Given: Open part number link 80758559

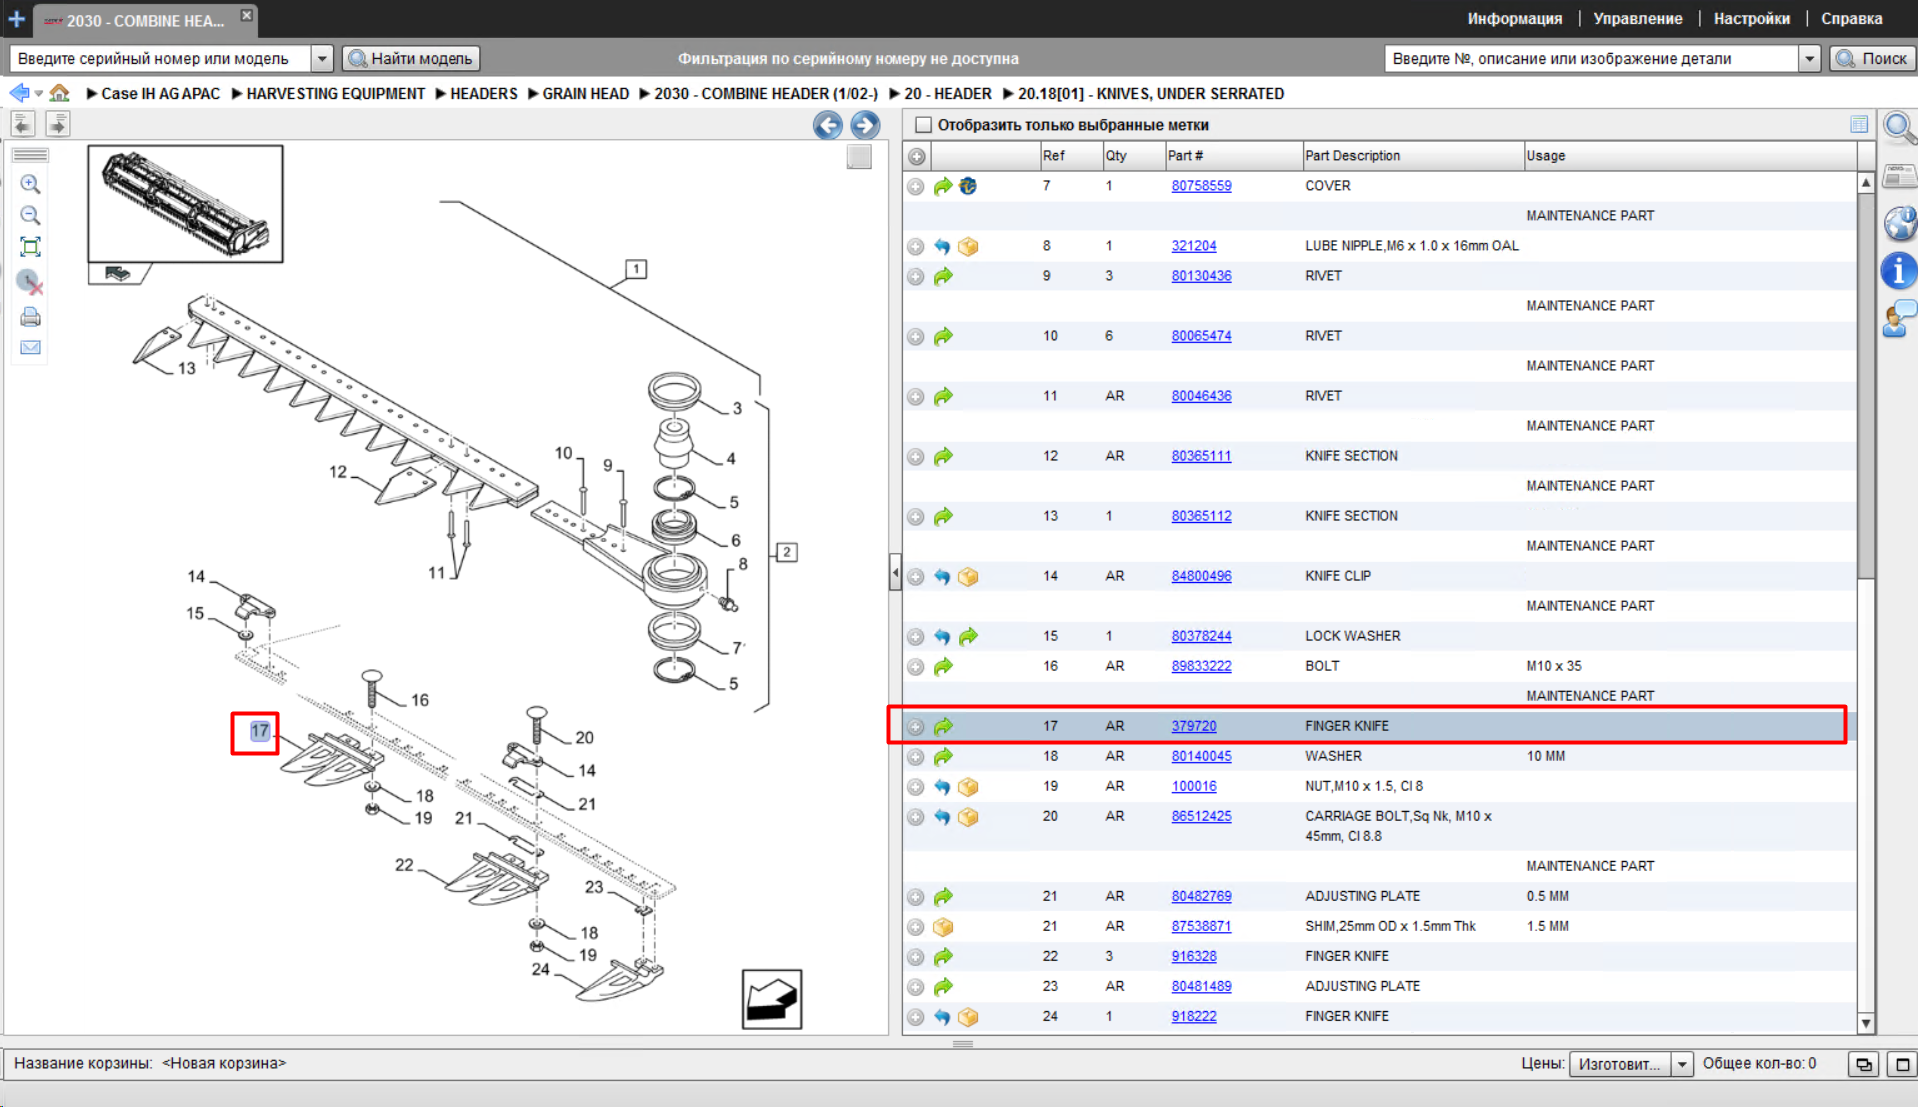Looking at the screenshot, I should (1201, 186).
